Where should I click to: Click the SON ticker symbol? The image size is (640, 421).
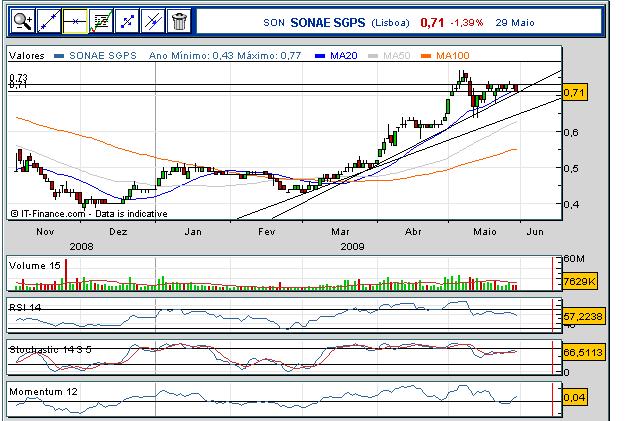274,23
